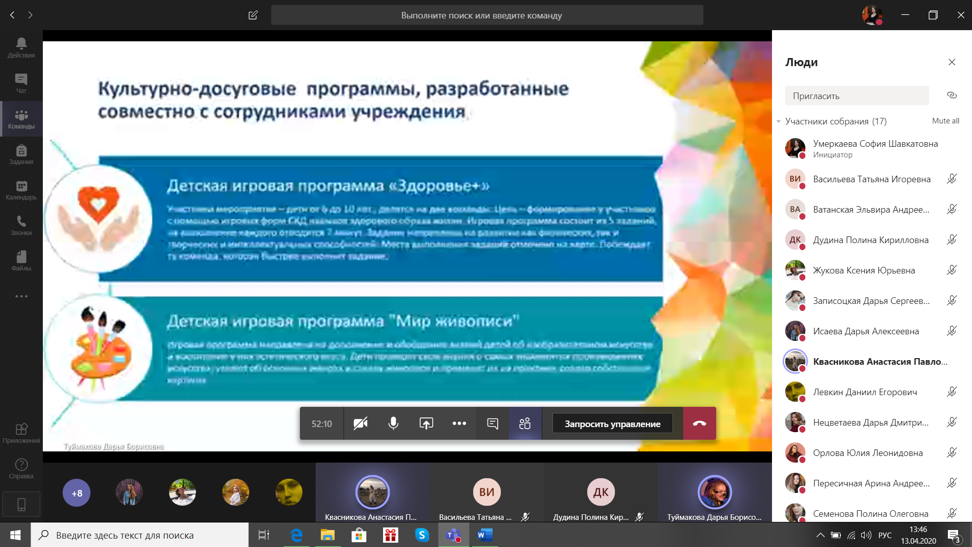The image size is (972, 547).
Task: Copy meeting join link icon
Action: click(952, 96)
